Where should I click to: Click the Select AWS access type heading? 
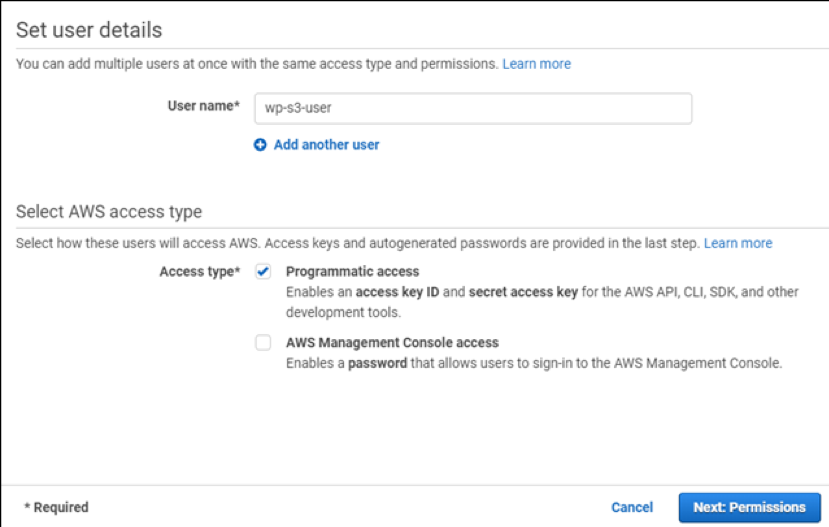[109, 211]
